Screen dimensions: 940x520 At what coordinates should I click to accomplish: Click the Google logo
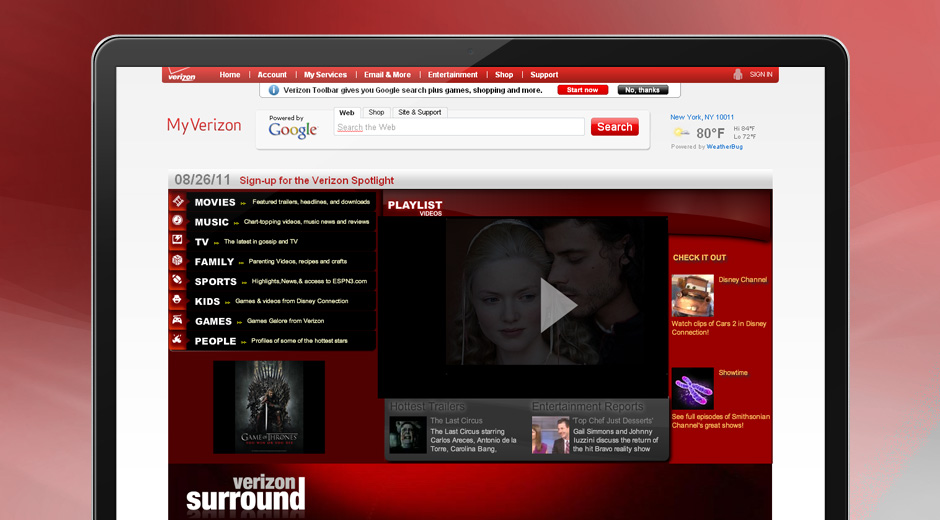pyautogui.click(x=293, y=130)
